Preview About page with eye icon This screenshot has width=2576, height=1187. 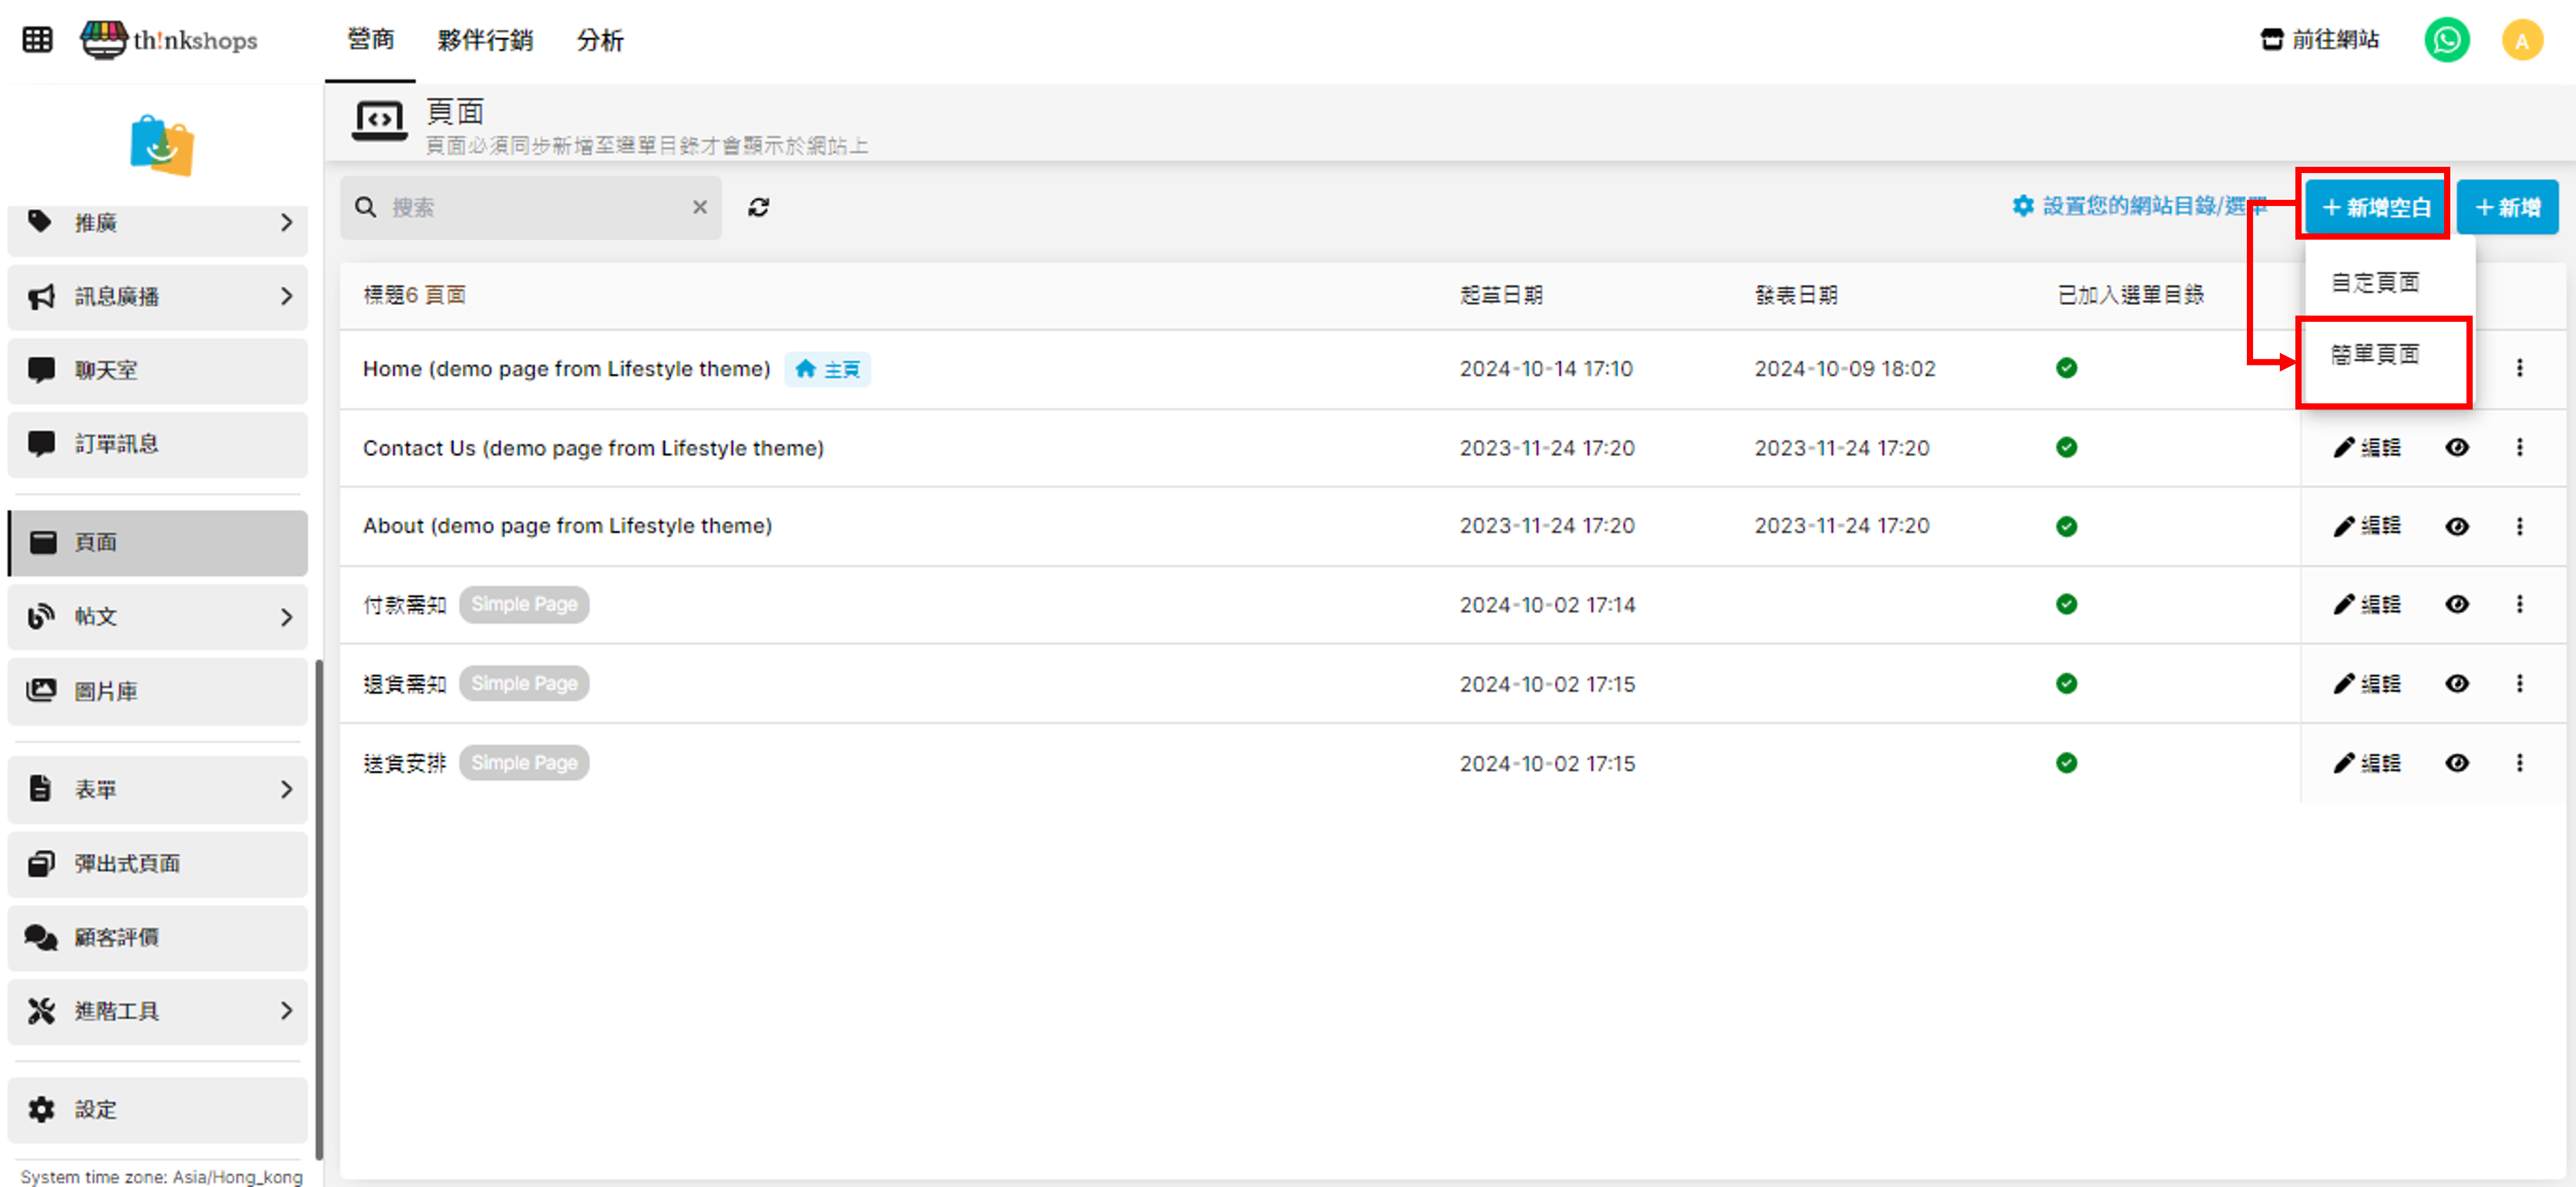tap(2456, 526)
